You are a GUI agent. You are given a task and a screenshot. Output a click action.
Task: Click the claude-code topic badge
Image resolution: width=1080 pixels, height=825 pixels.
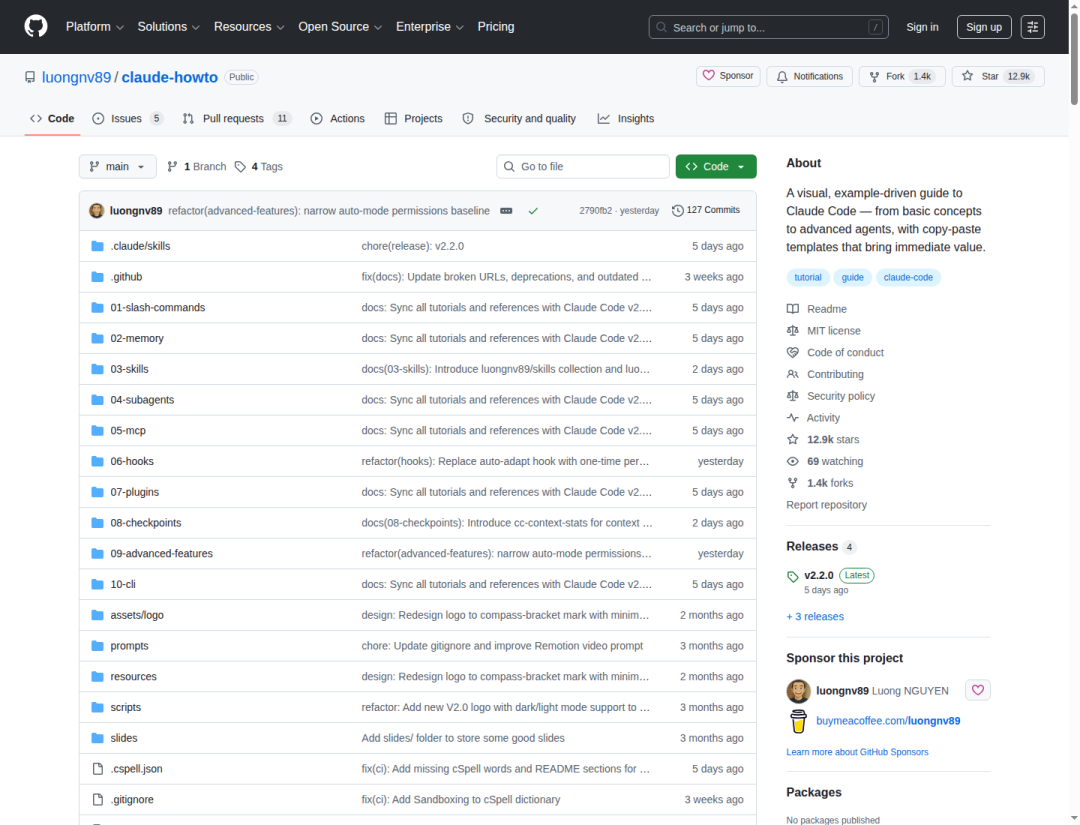[908, 277]
